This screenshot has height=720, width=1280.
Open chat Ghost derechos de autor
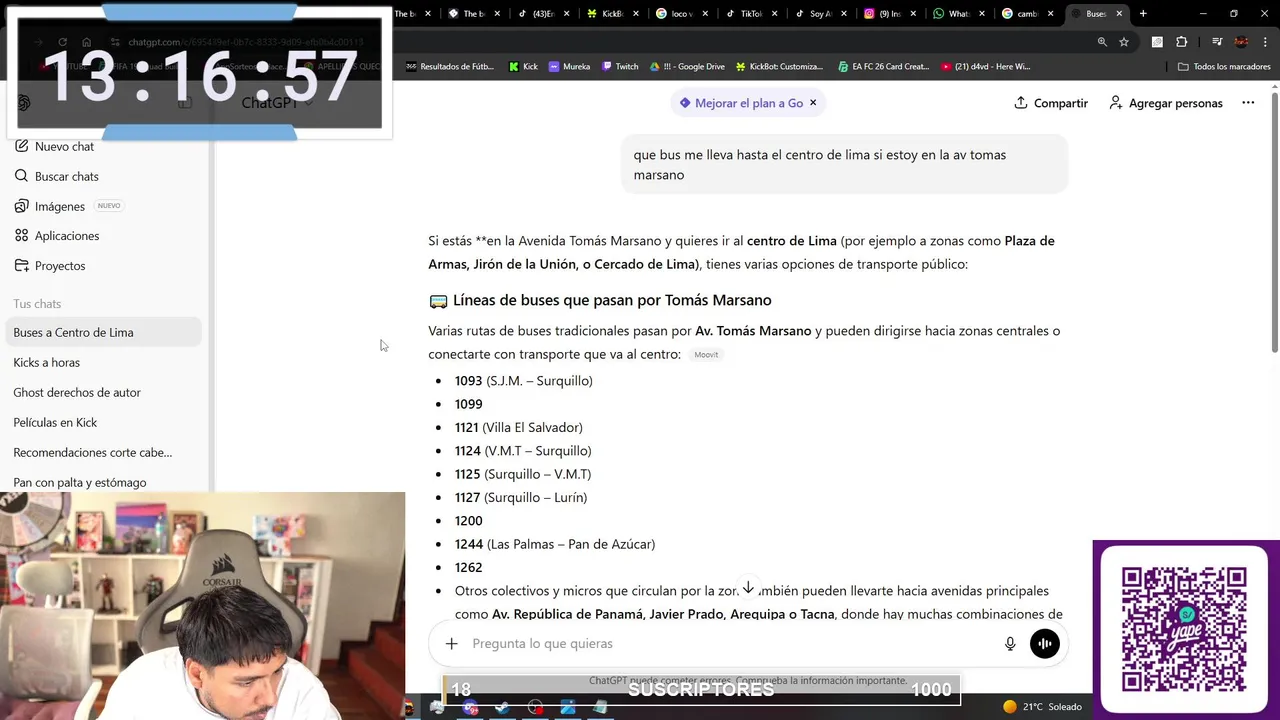pyautogui.click(x=104, y=393)
